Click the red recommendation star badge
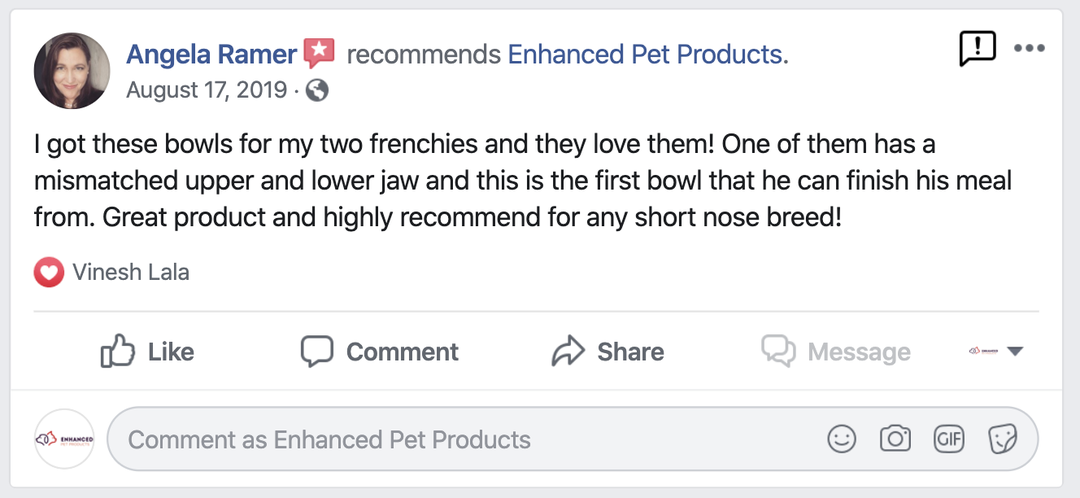1080x498 pixels. point(319,53)
